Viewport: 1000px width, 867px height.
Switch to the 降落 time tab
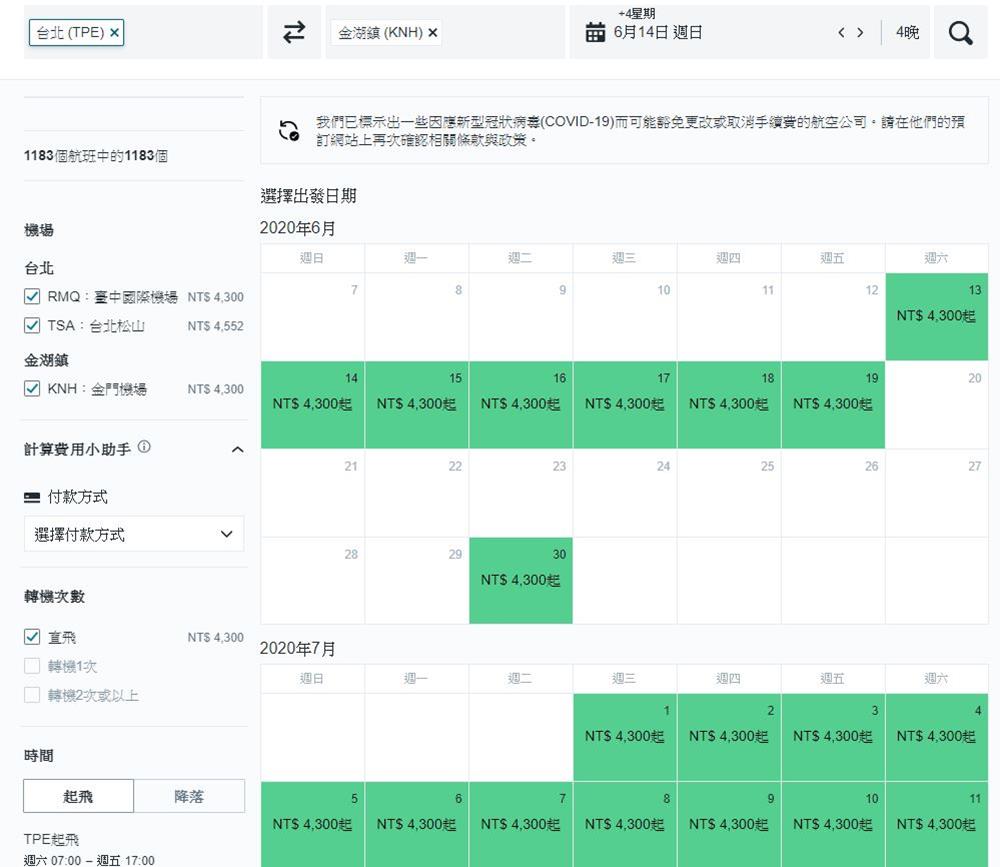(189, 796)
